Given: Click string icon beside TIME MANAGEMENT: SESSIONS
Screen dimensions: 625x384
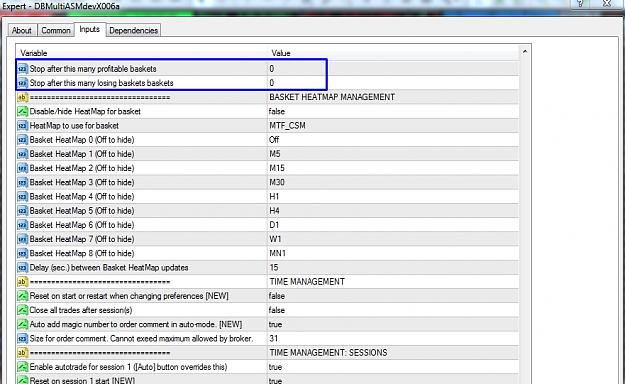Looking at the screenshot, I should coord(22,352).
